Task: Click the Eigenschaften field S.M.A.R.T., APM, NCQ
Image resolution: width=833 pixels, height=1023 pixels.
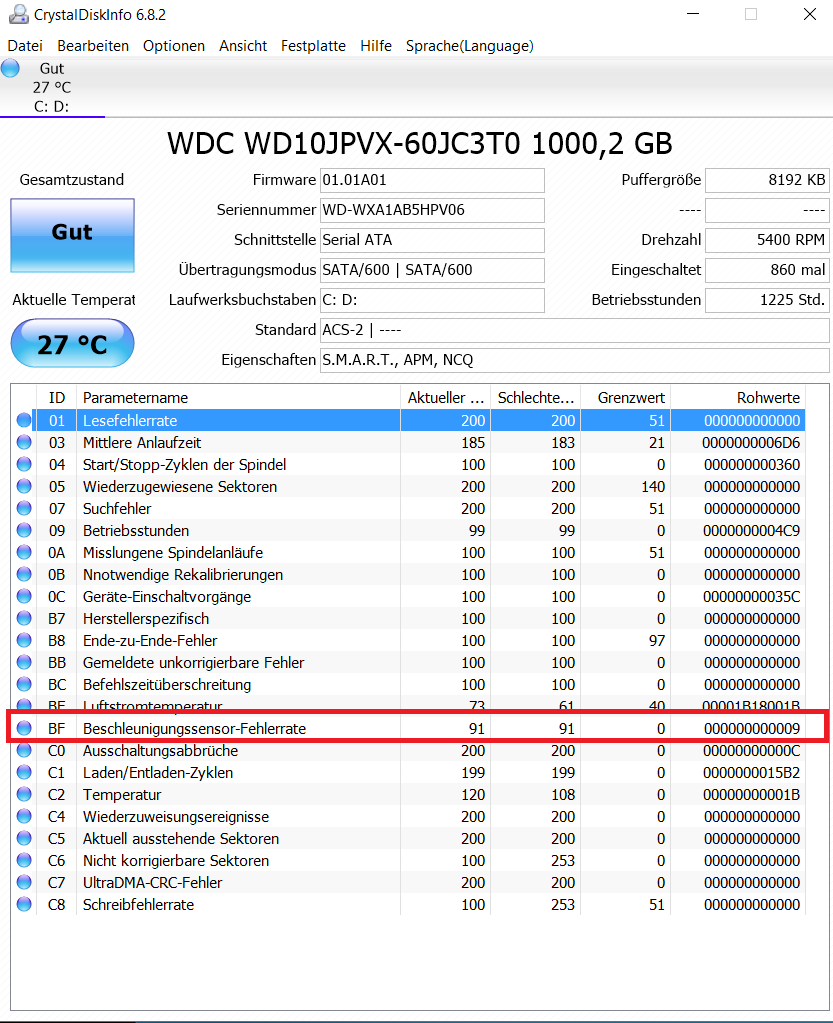Action: [x=575, y=360]
